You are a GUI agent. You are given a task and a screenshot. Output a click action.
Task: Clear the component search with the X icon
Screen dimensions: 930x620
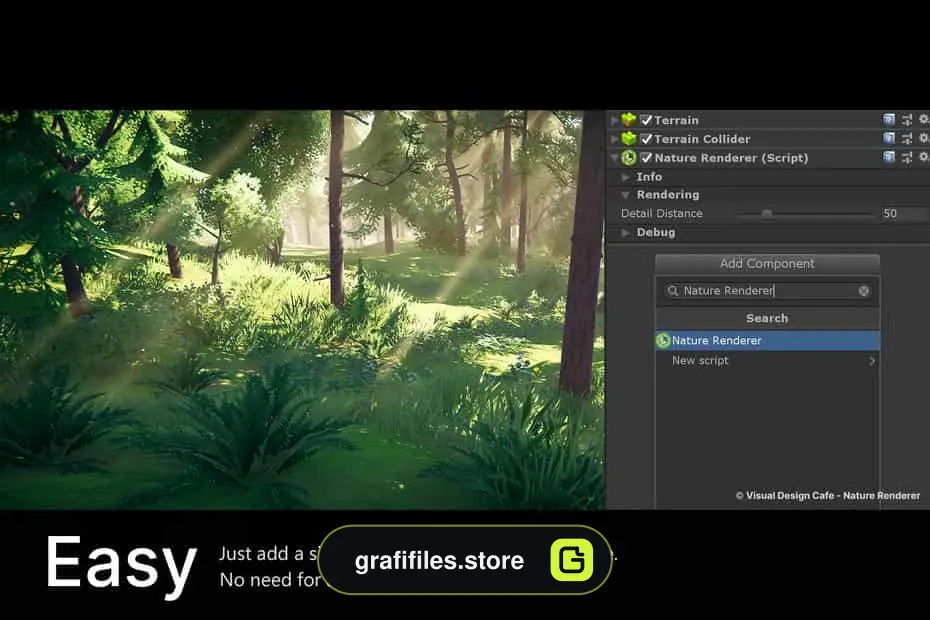[x=864, y=291]
